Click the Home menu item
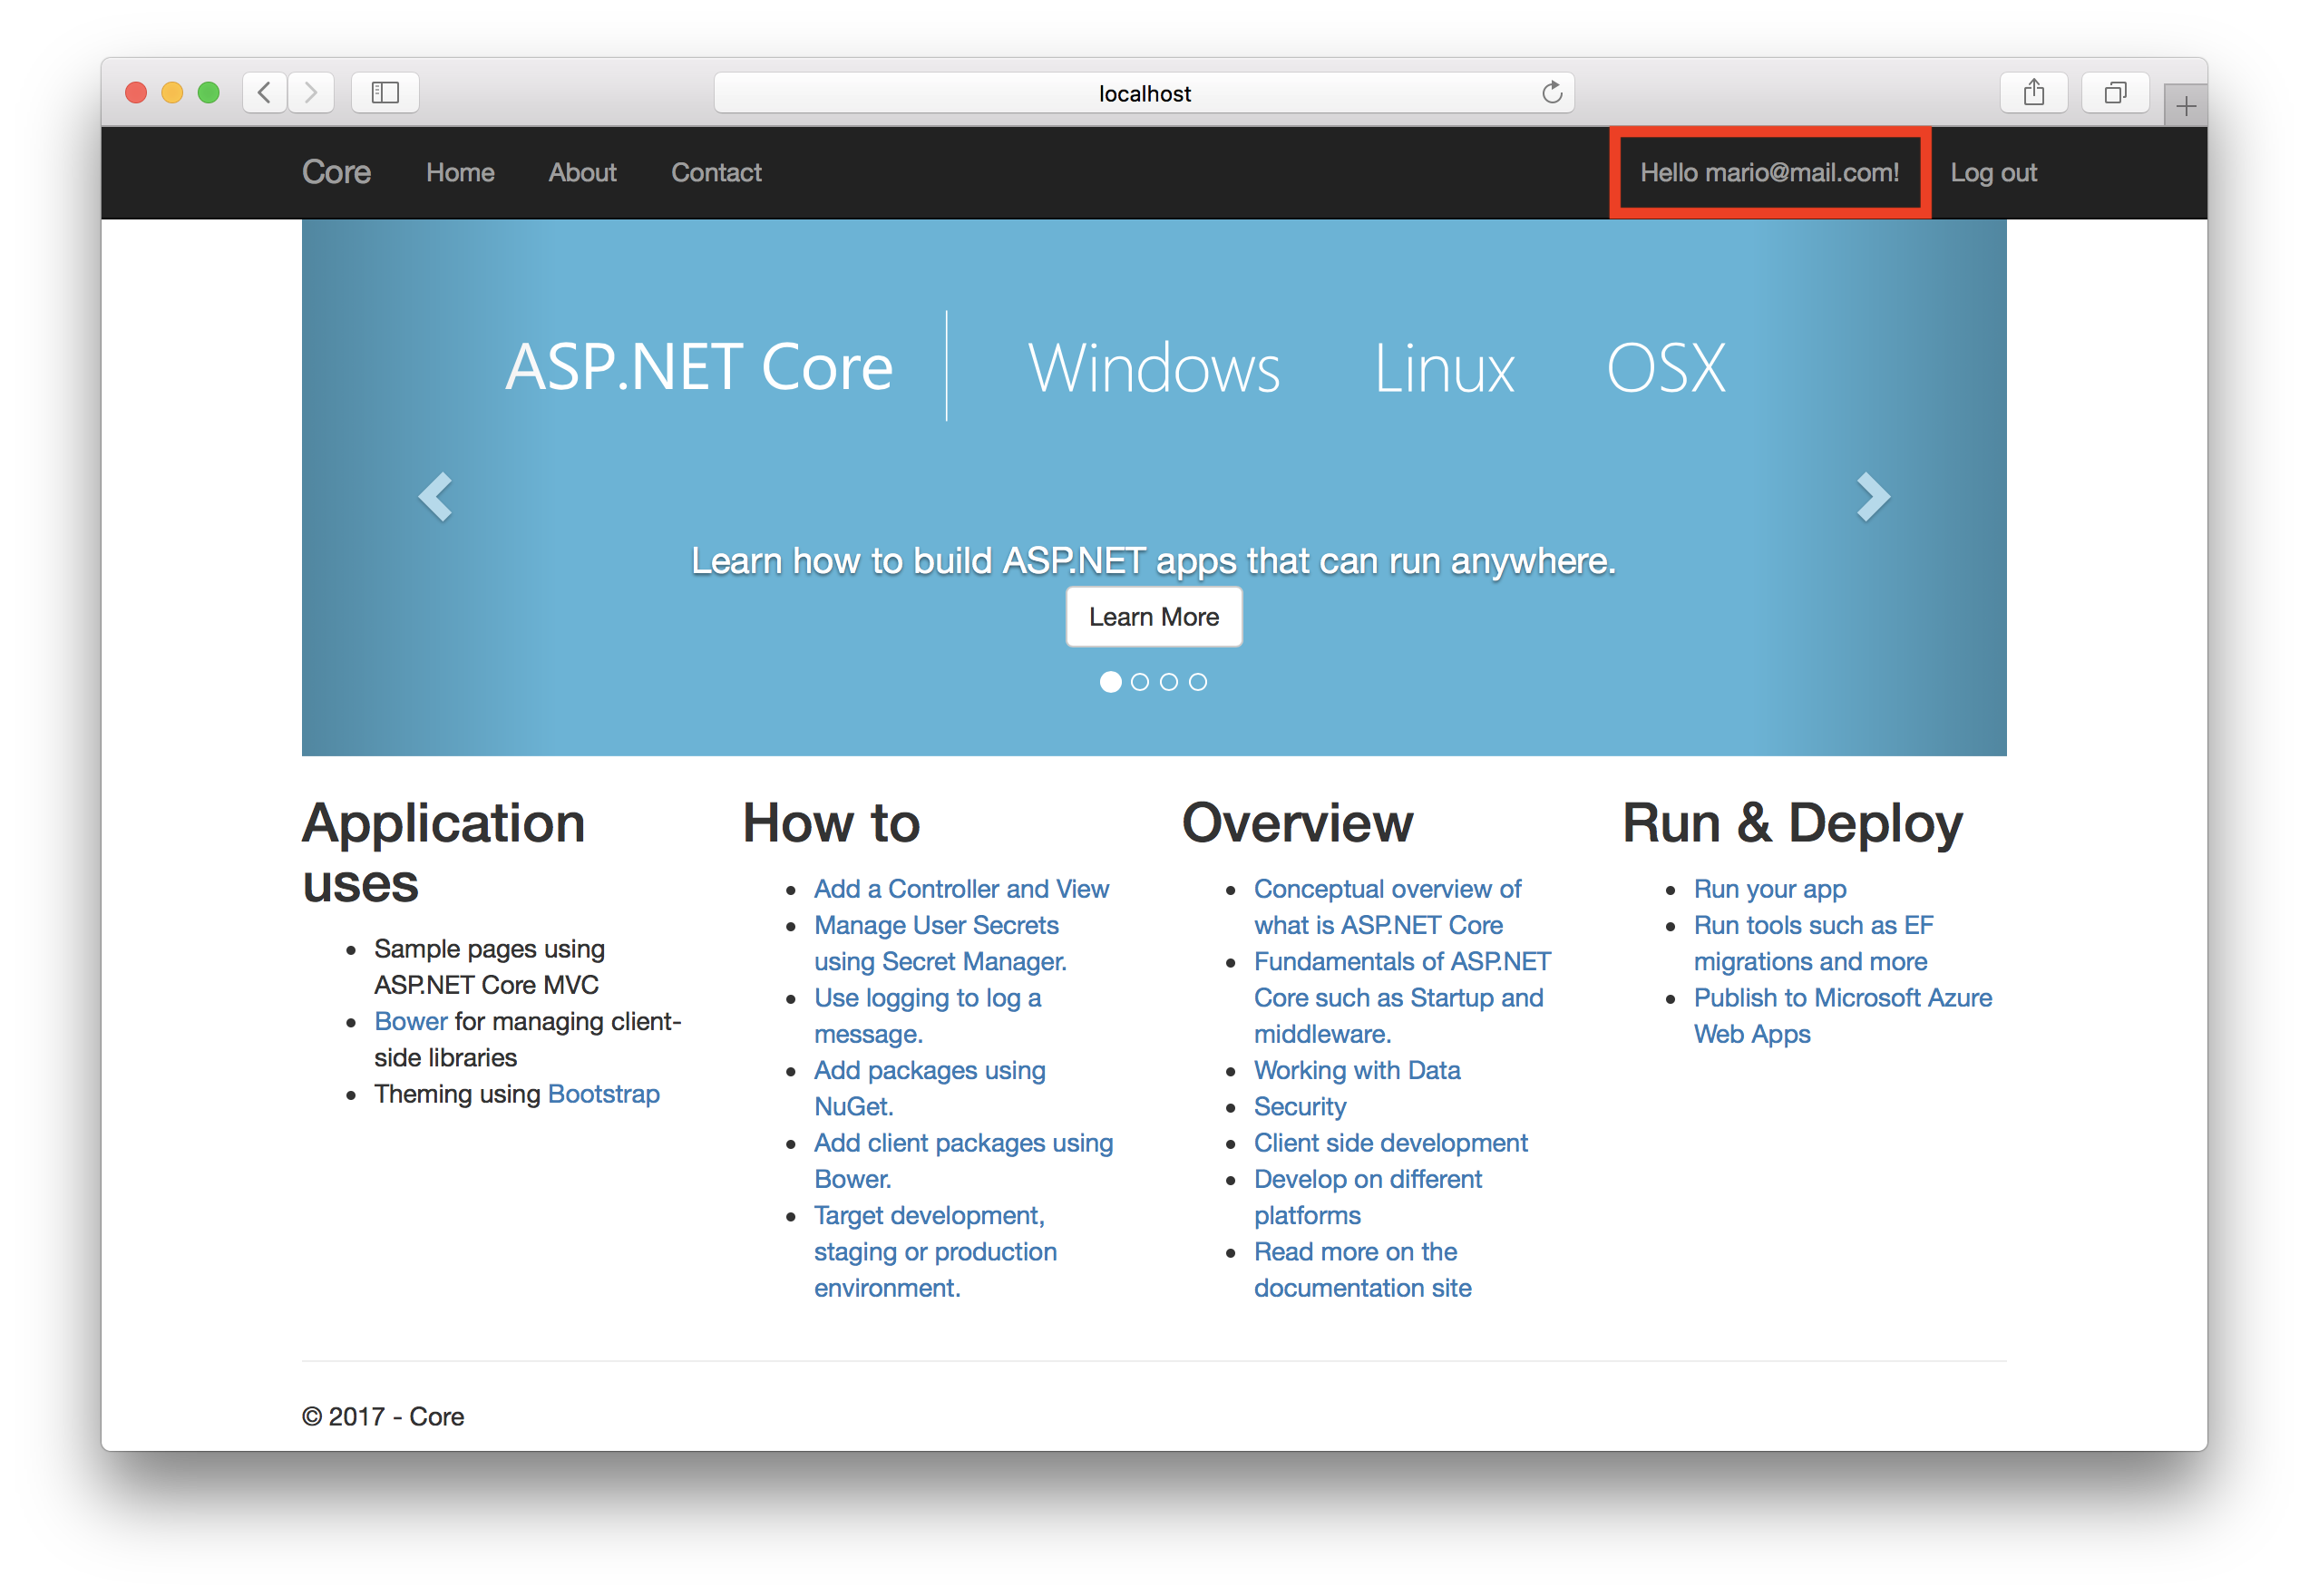Image resolution: width=2309 pixels, height=1596 pixels. pyautogui.click(x=460, y=172)
